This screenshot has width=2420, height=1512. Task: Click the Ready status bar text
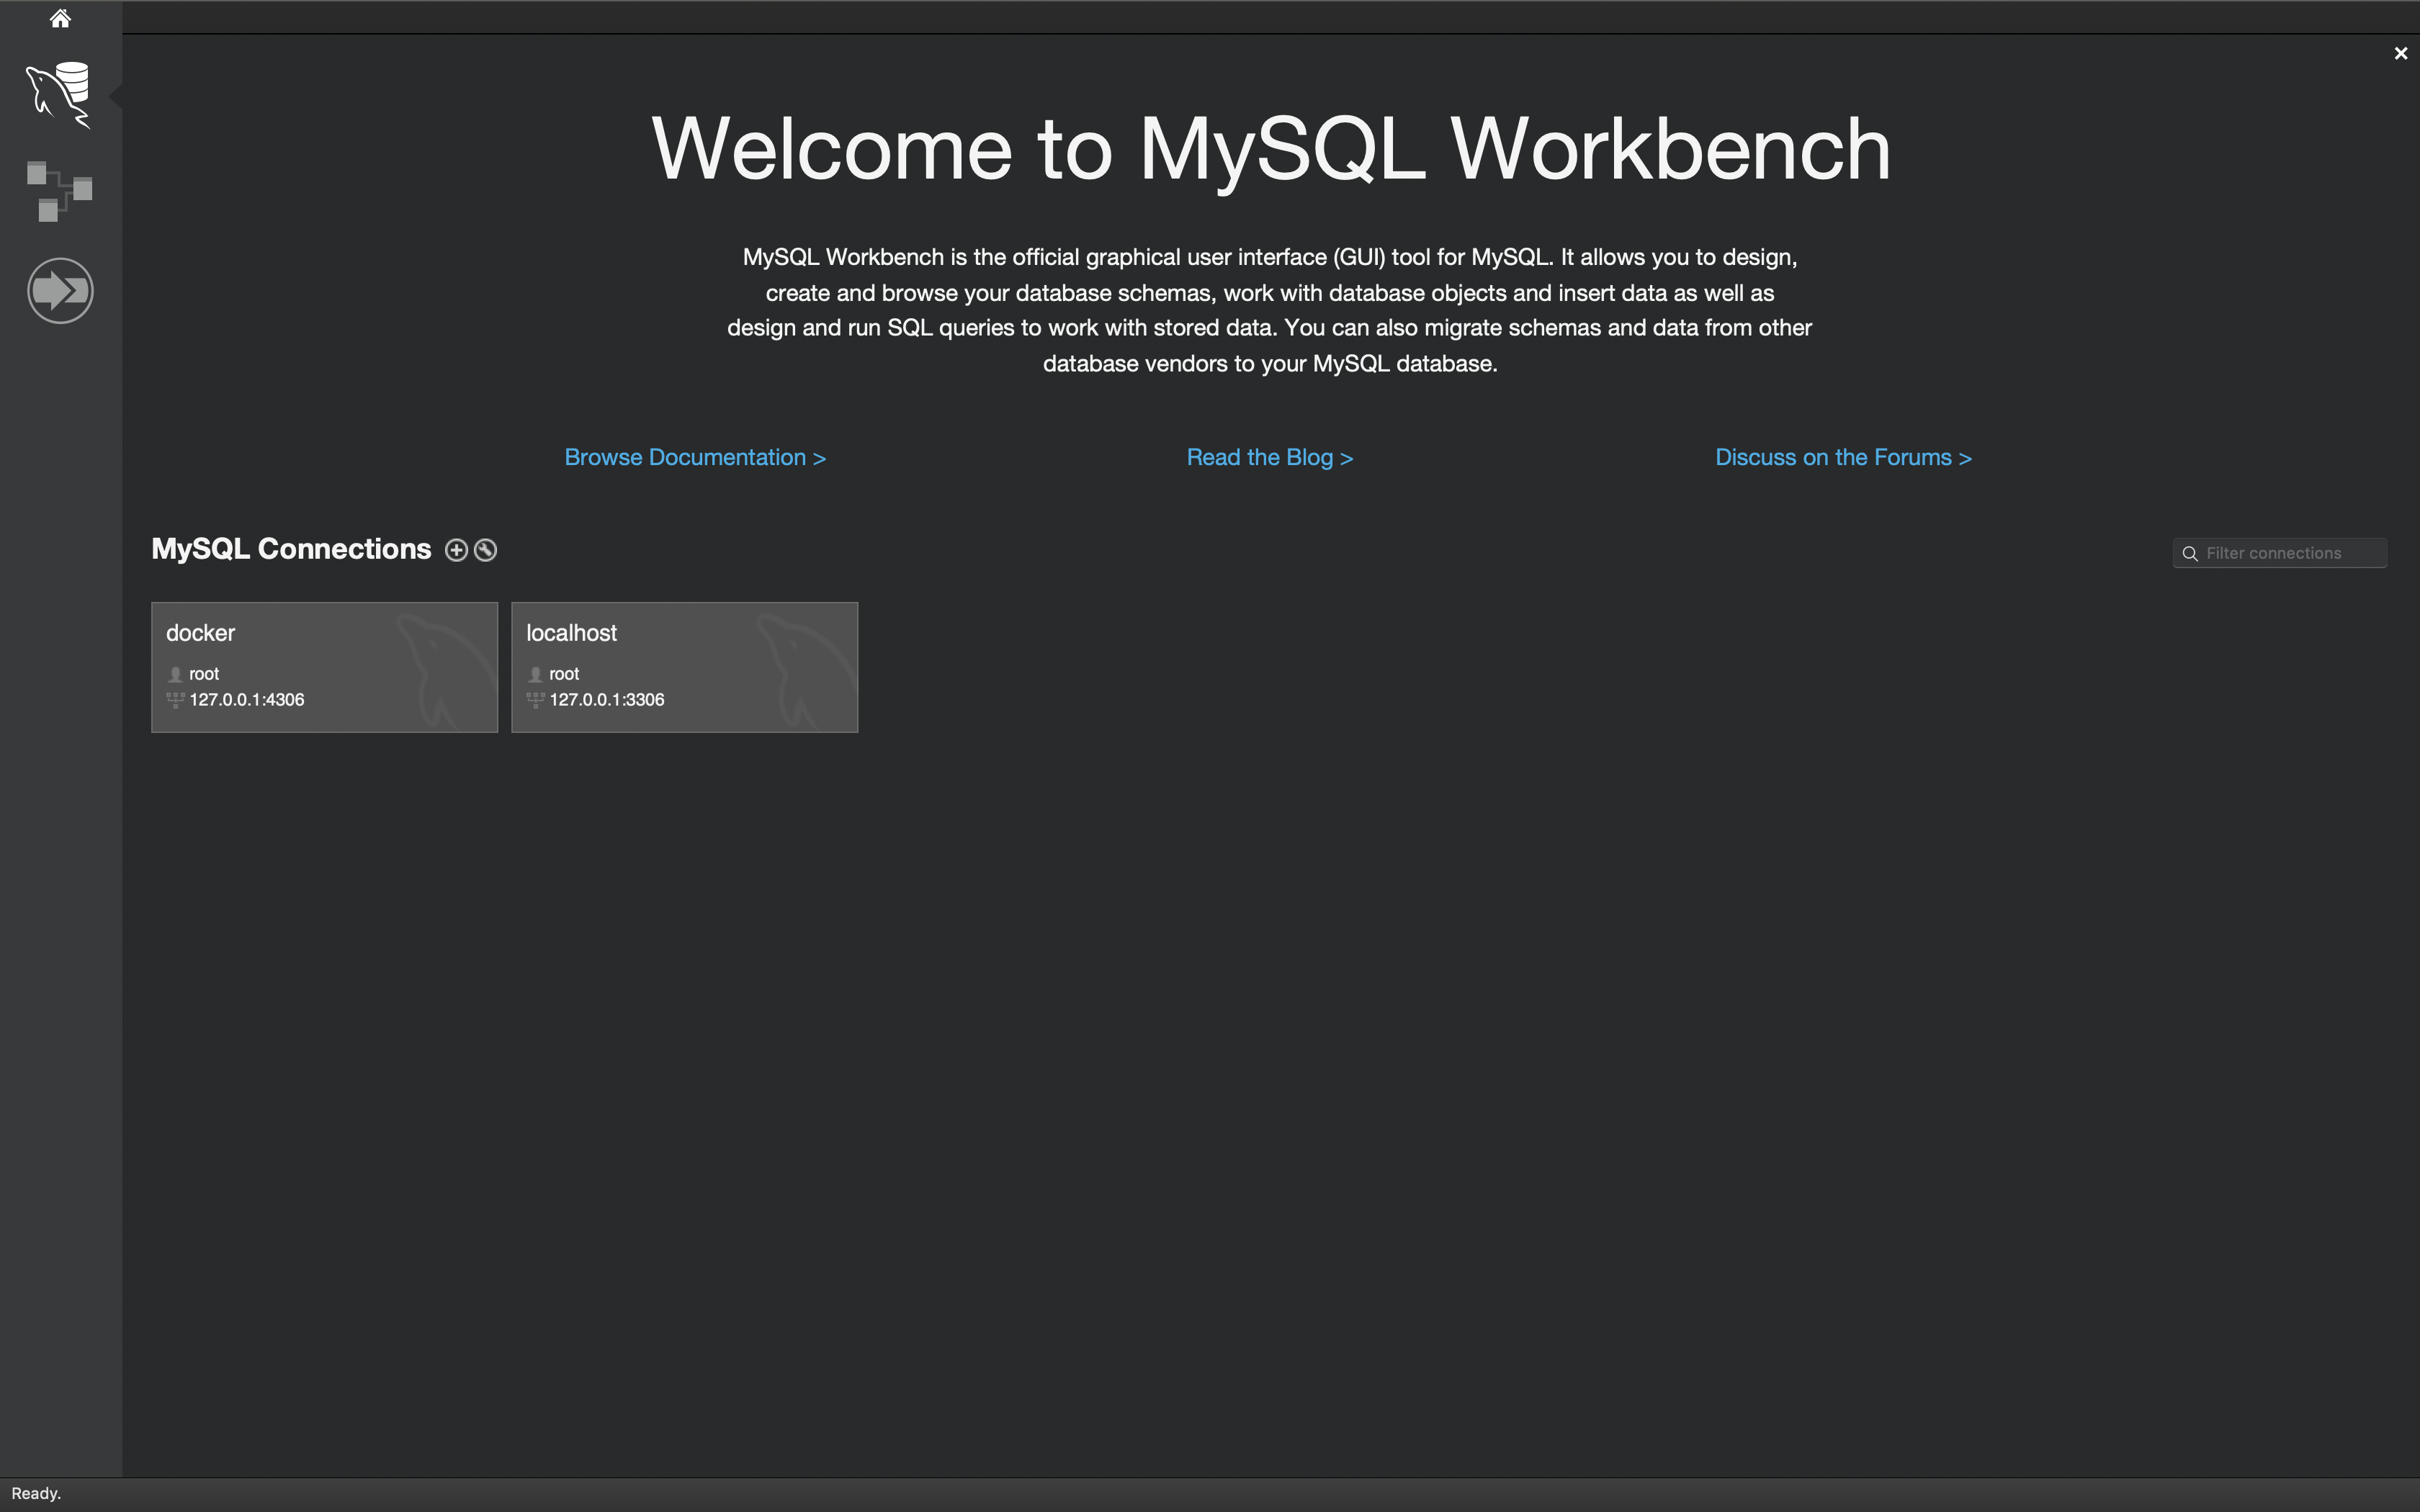tap(36, 1493)
